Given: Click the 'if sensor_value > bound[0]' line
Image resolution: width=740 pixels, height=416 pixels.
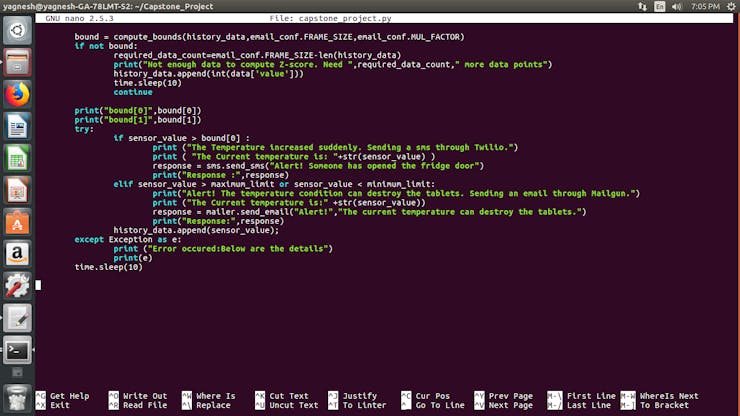Looking at the screenshot, I should pos(182,138).
